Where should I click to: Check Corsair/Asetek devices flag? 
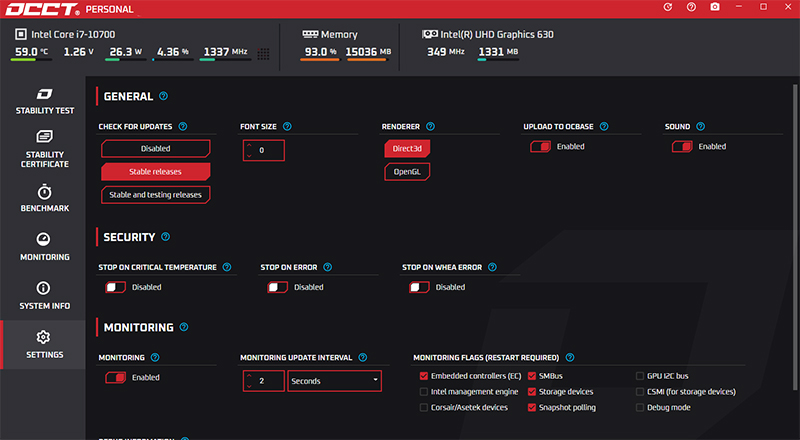(x=423, y=407)
